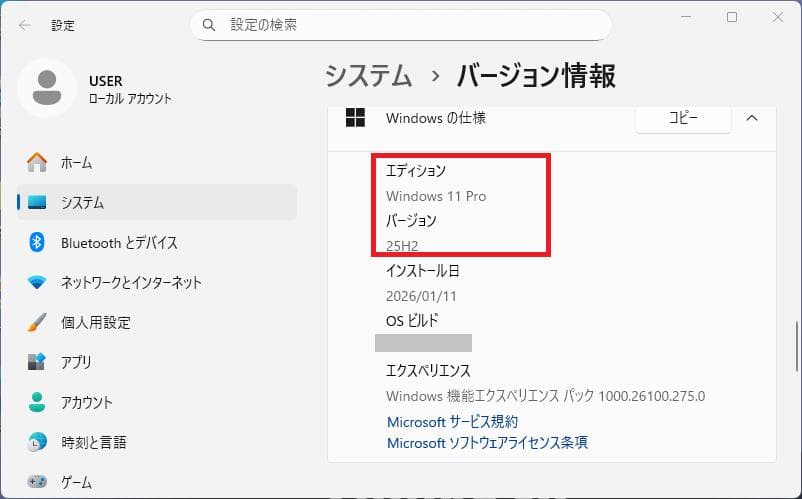
Task: Click the ゲーム controller icon
Action: click(37, 482)
